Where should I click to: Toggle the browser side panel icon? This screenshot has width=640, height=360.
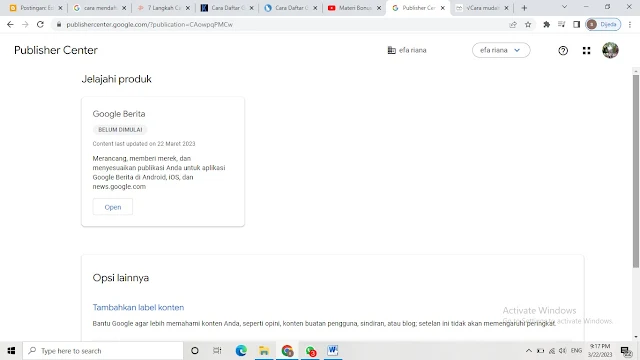[x=576, y=24]
